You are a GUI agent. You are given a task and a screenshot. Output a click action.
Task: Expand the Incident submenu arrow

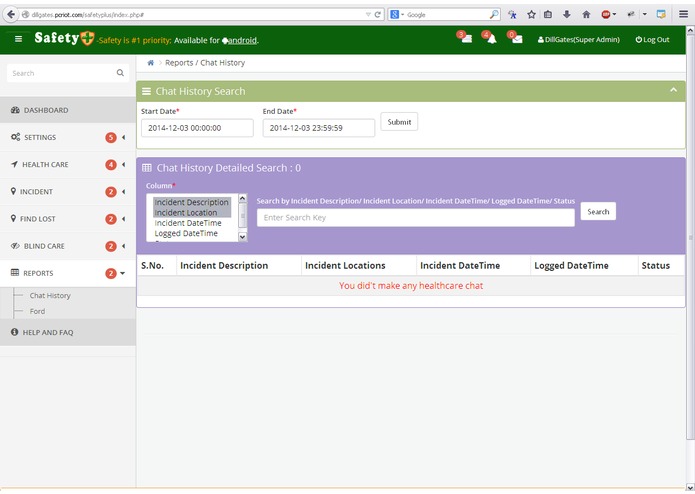point(124,192)
